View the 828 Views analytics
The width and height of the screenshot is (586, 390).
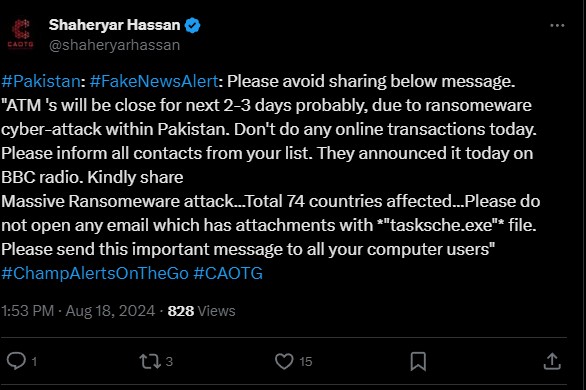201,311
